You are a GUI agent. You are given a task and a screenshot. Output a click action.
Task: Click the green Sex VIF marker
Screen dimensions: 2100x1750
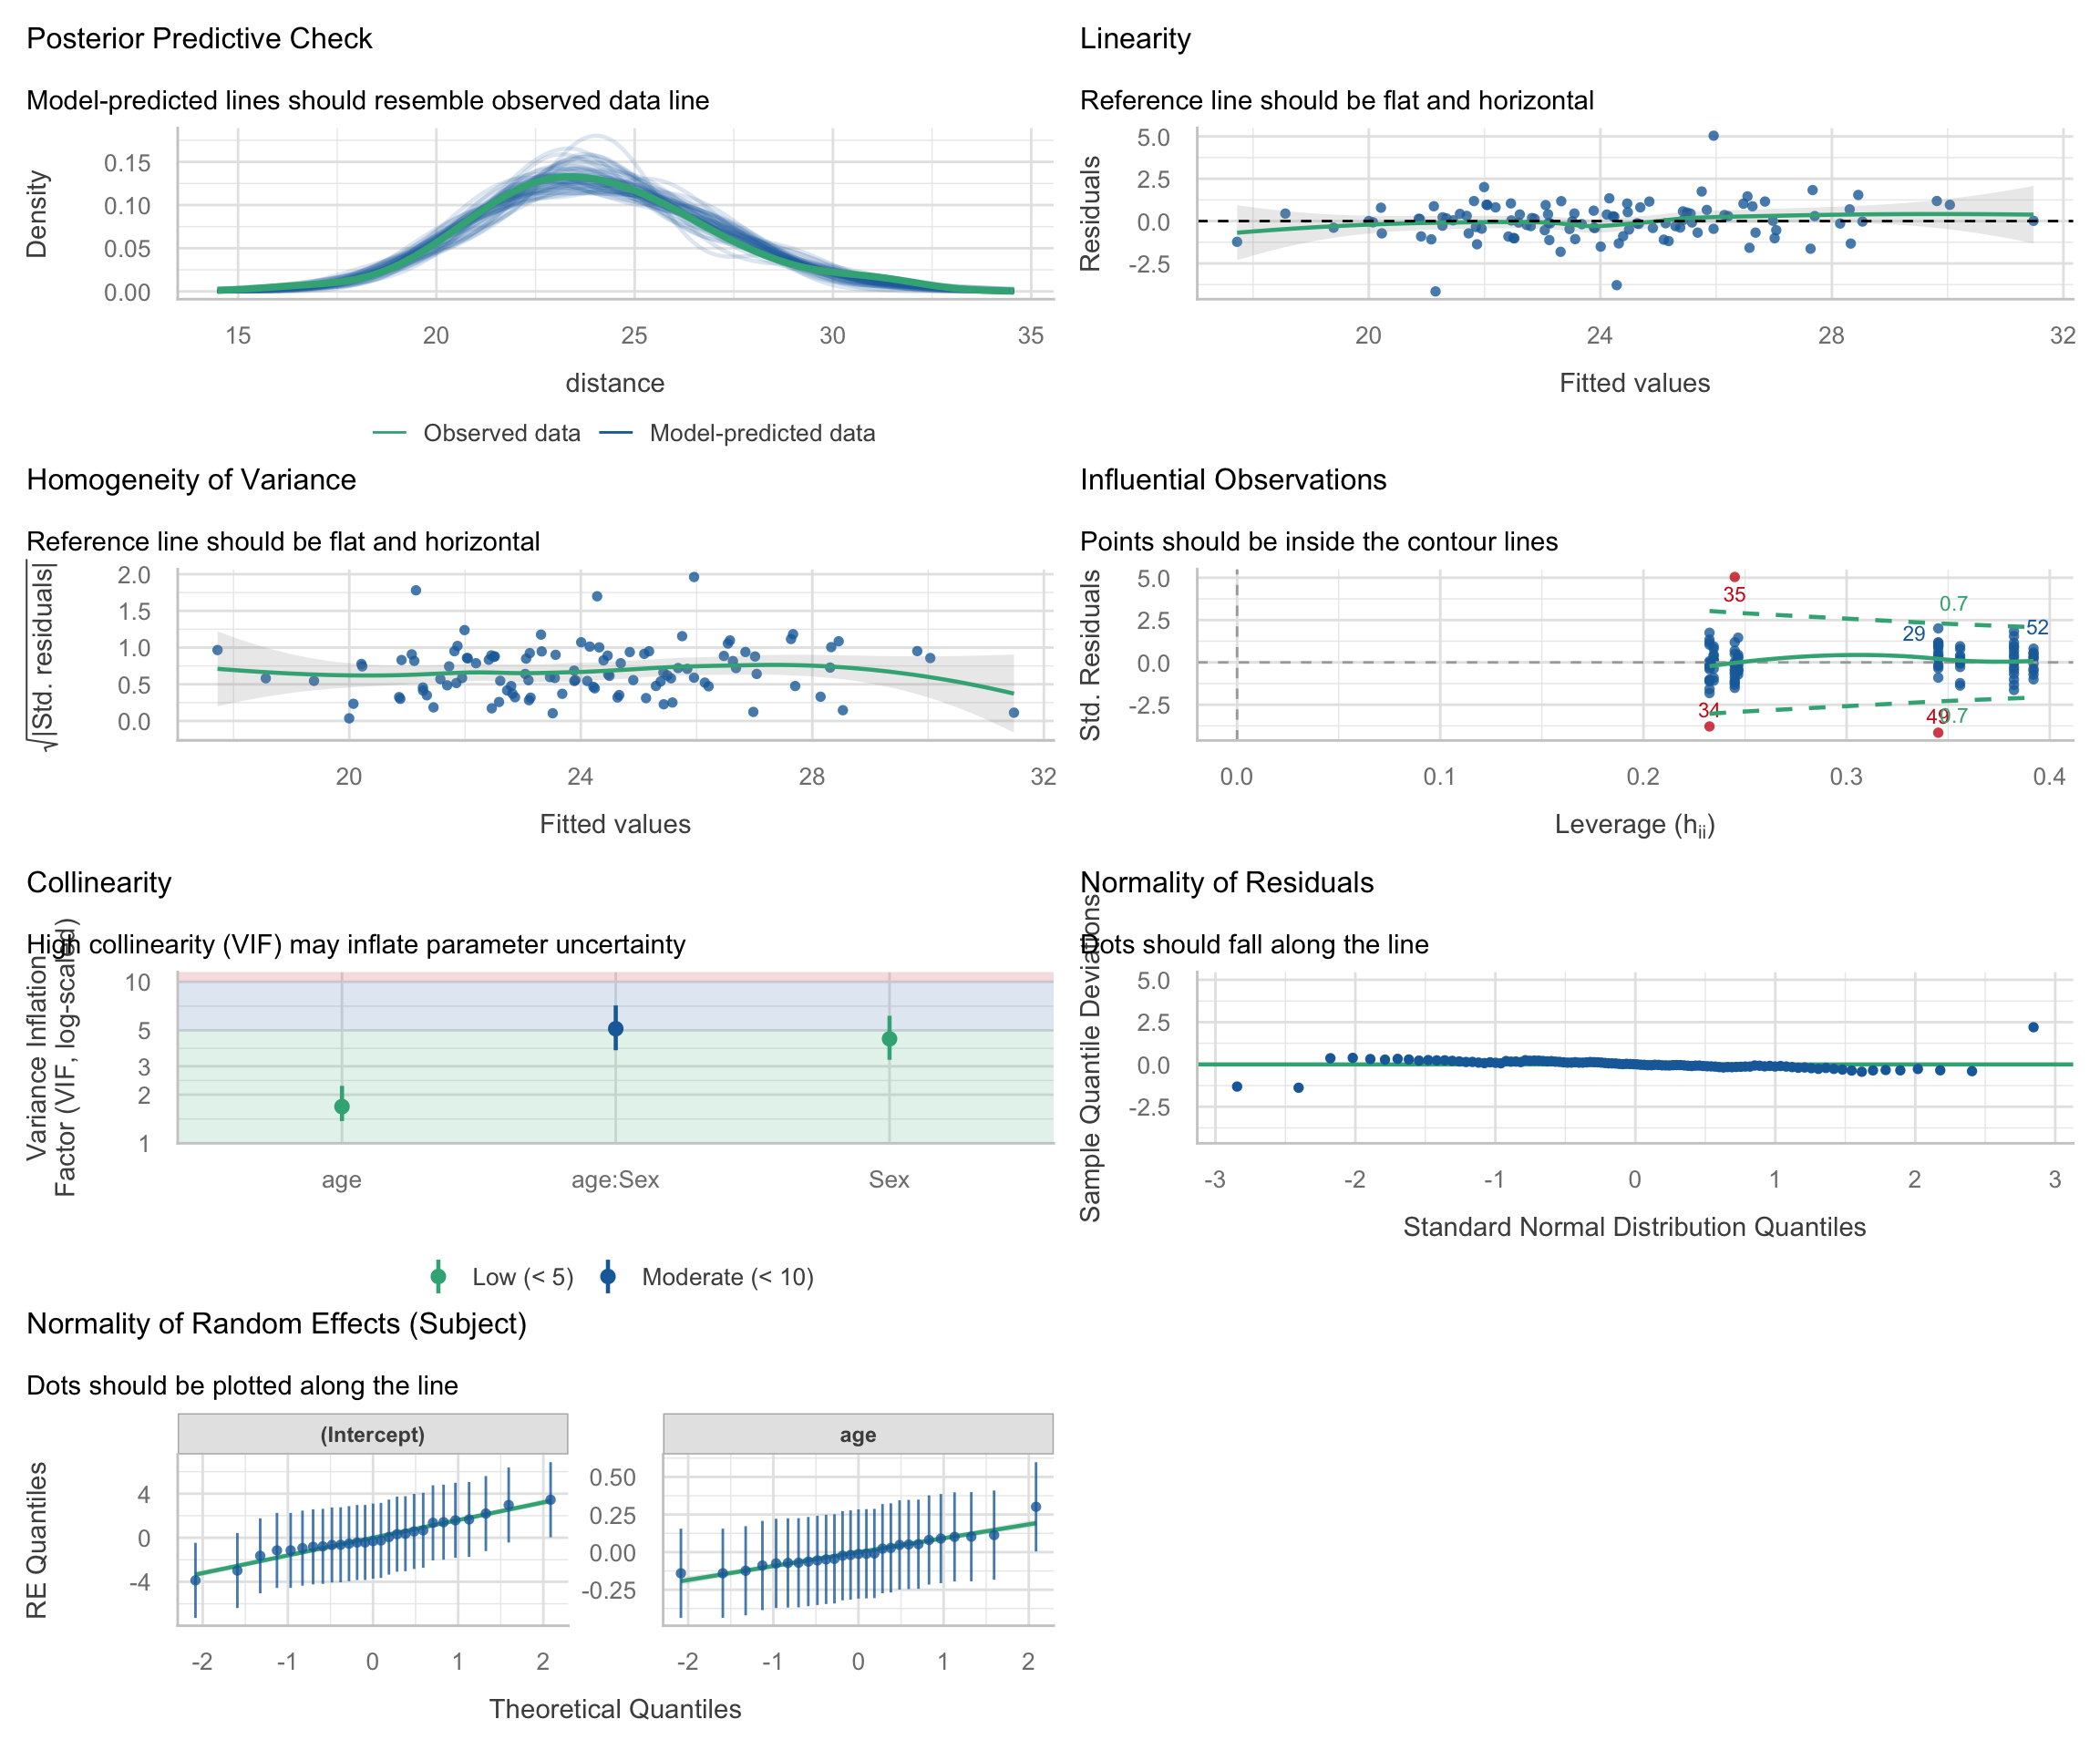click(x=889, y=1039)
